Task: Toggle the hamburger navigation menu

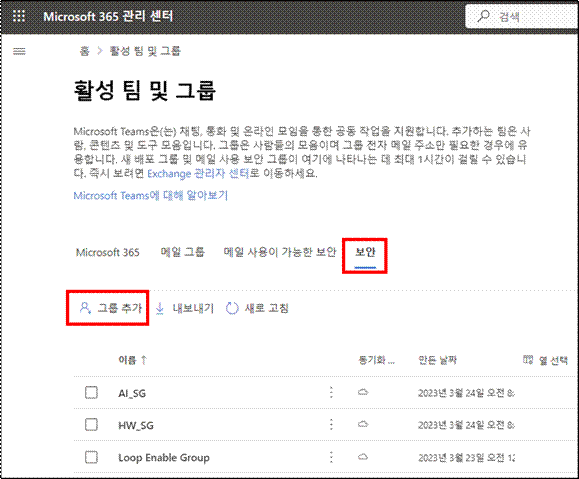Action: click(x=19, y=51)
